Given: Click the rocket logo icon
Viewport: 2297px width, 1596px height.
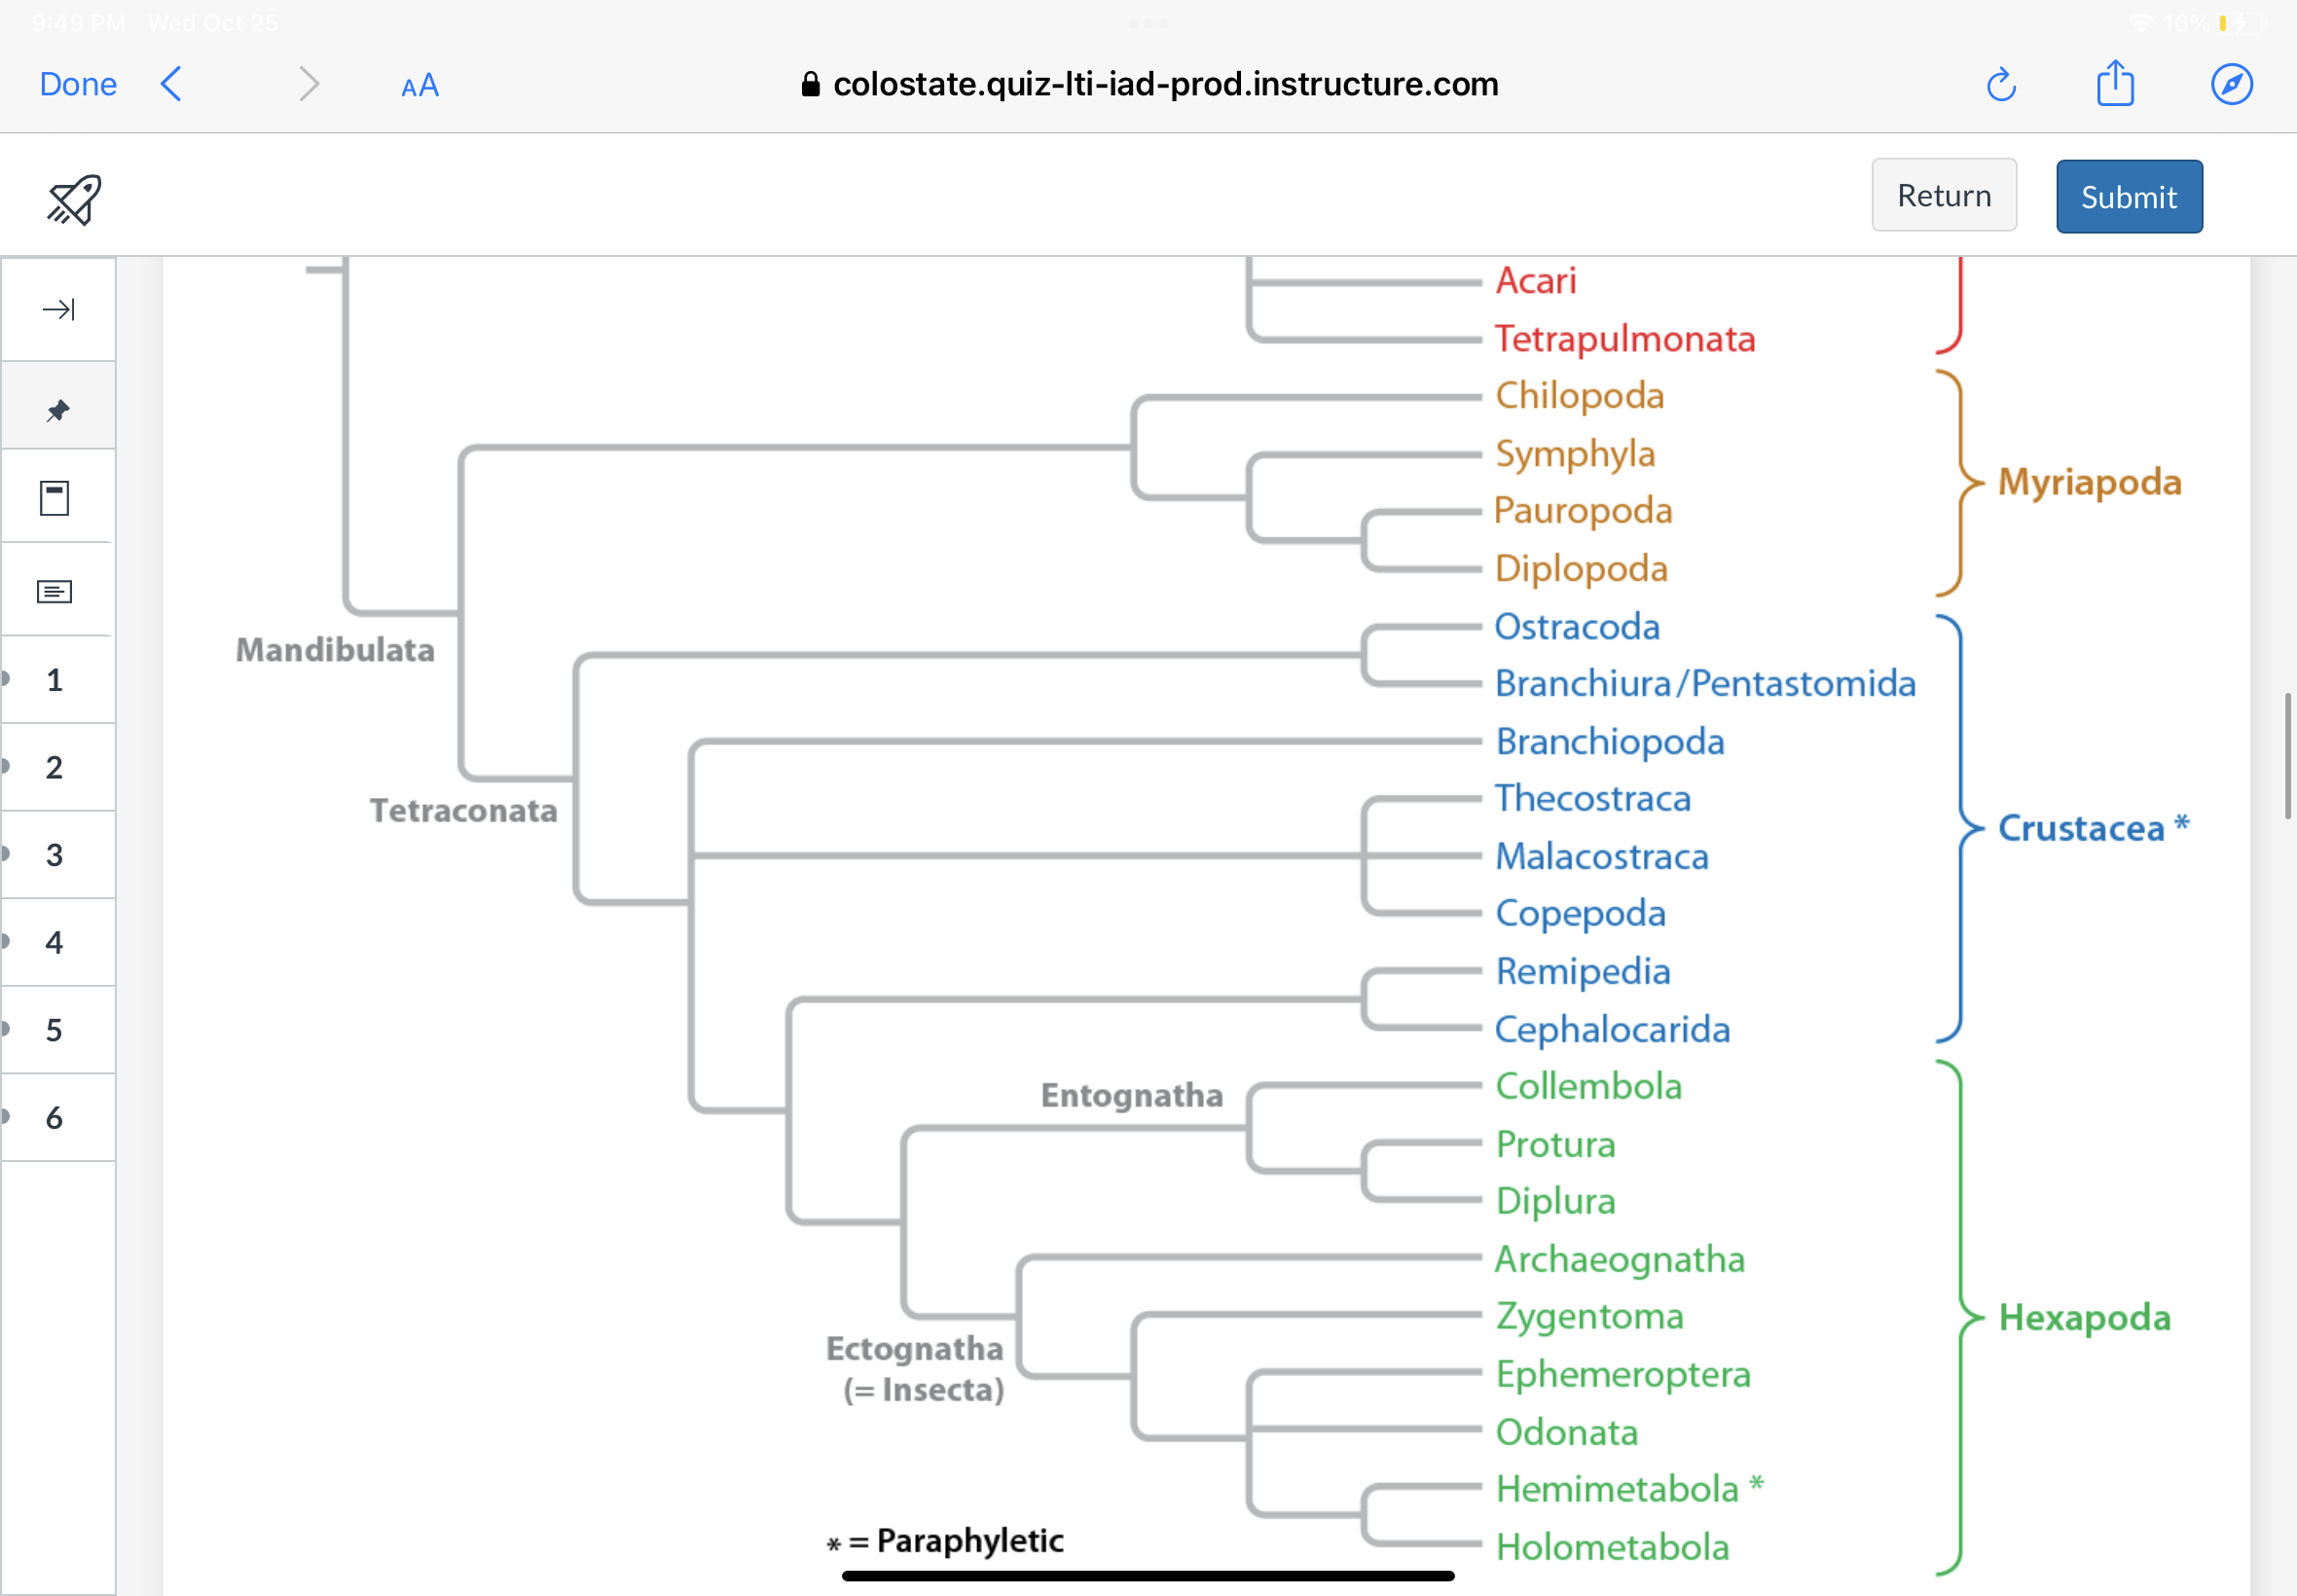Looking at the screenshot, I should (x=74, y=199).
